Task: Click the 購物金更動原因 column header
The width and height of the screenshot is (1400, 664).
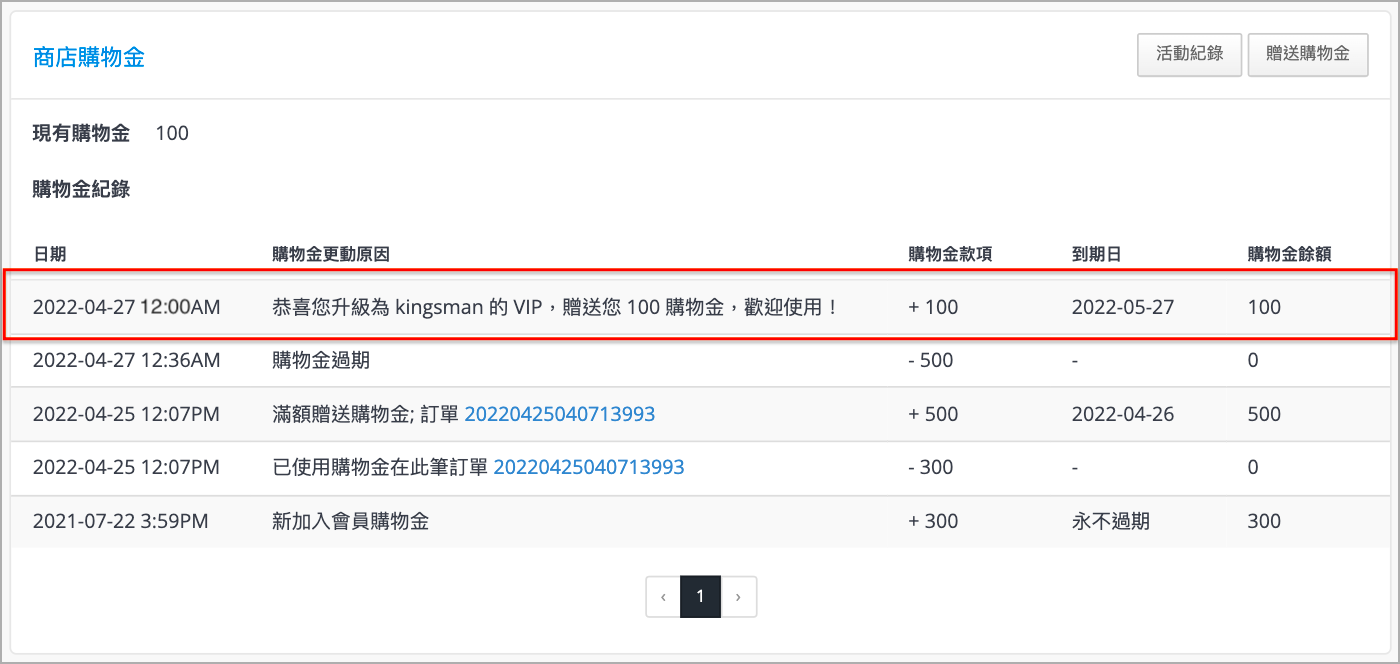Action: click(331, 254)
